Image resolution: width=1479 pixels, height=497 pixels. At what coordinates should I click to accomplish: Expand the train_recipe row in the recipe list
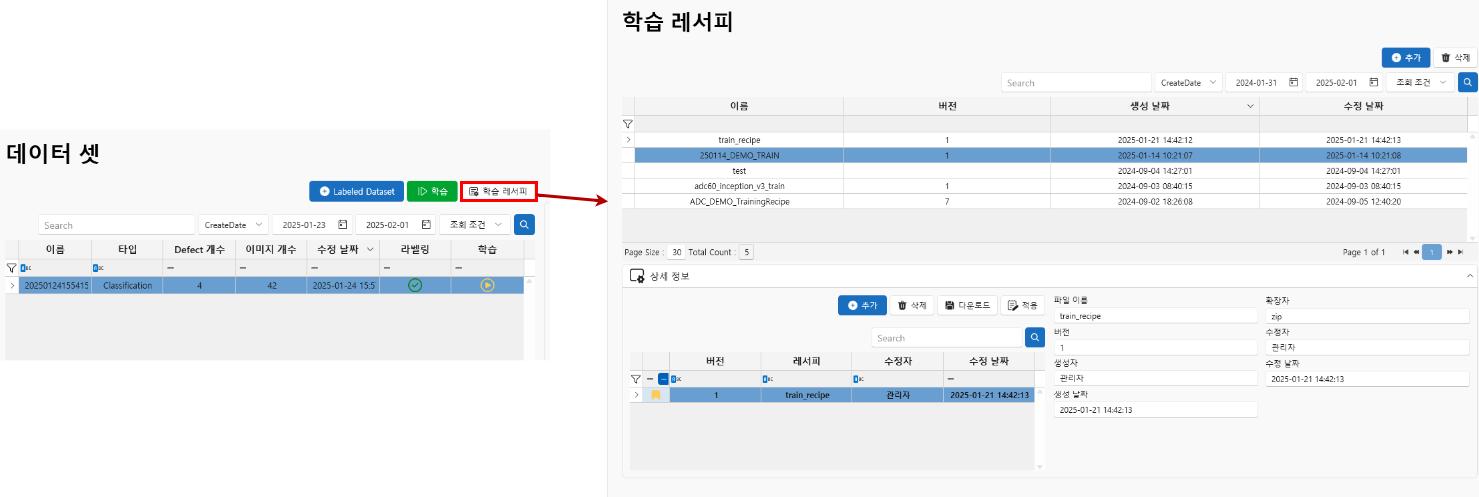[x=628, y=140]
